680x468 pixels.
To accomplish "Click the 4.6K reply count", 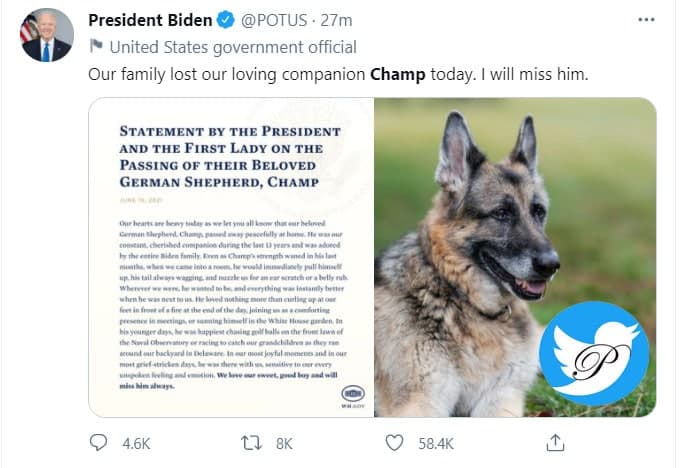I will (x=133, y=442).
